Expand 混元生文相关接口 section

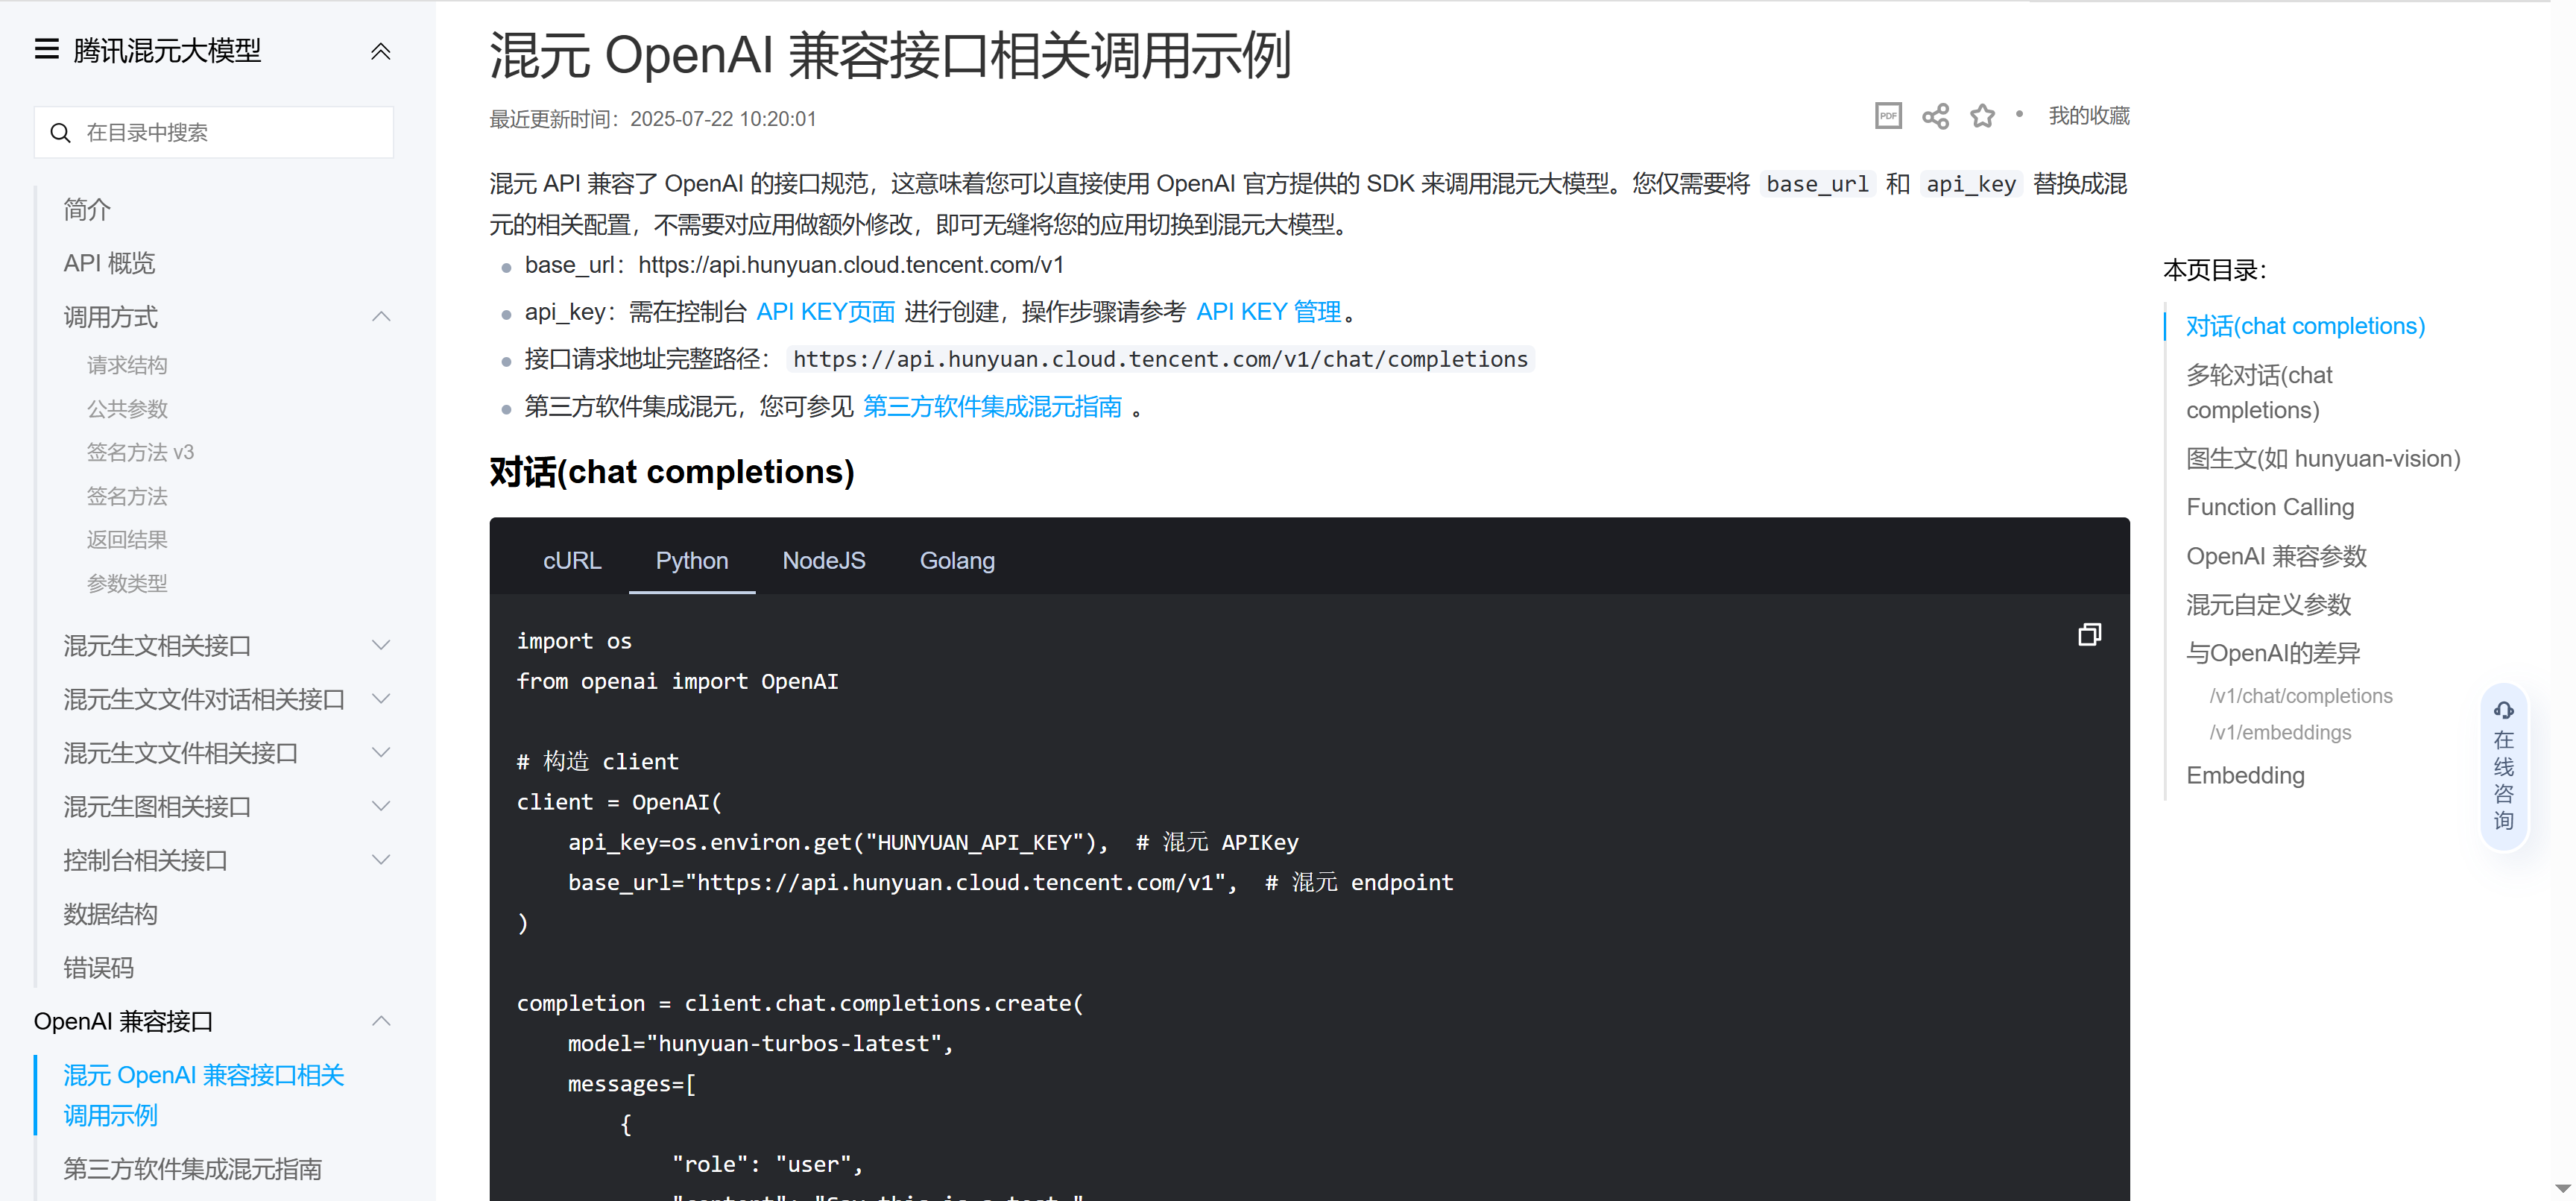(380, 645)
